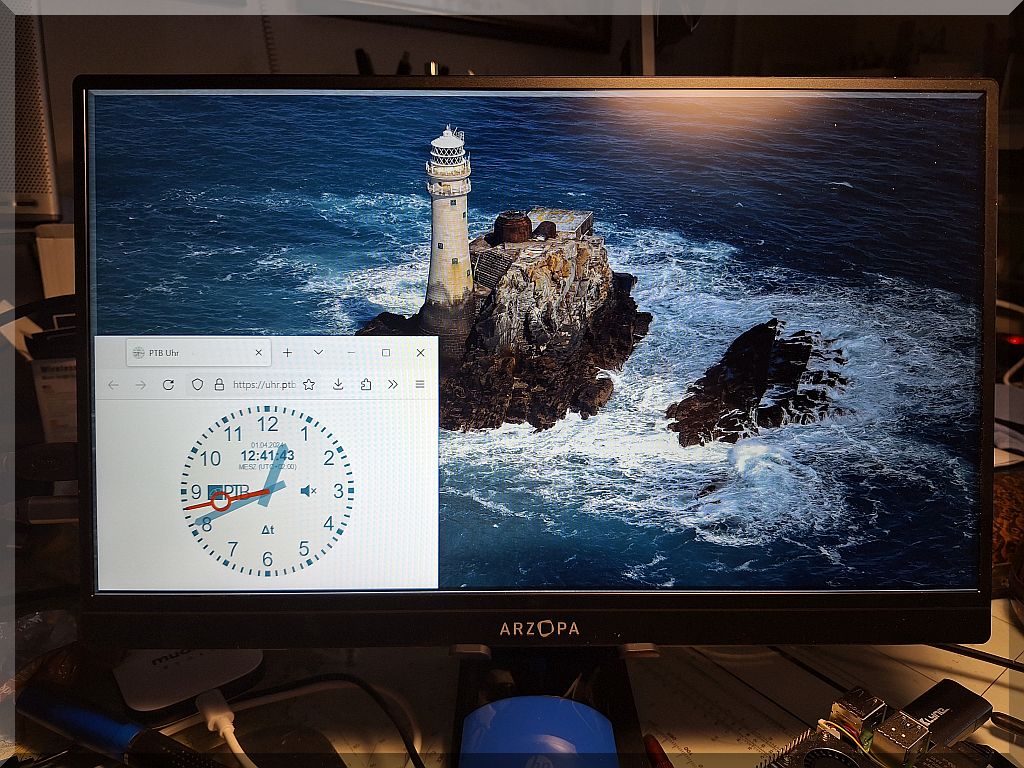Expand more tools double-chevron overflow

click(393, 385)
